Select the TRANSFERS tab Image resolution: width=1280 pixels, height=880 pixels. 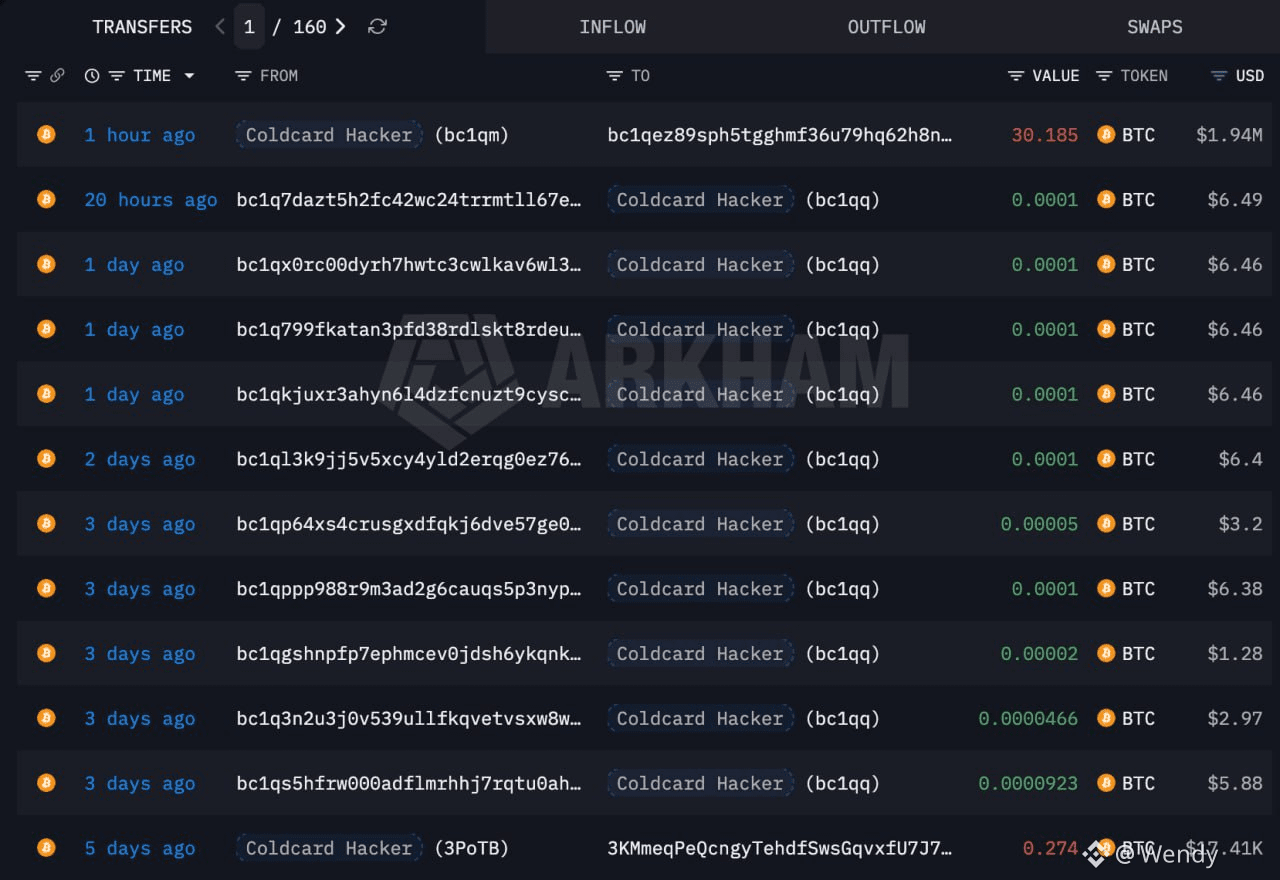point(142,27)
